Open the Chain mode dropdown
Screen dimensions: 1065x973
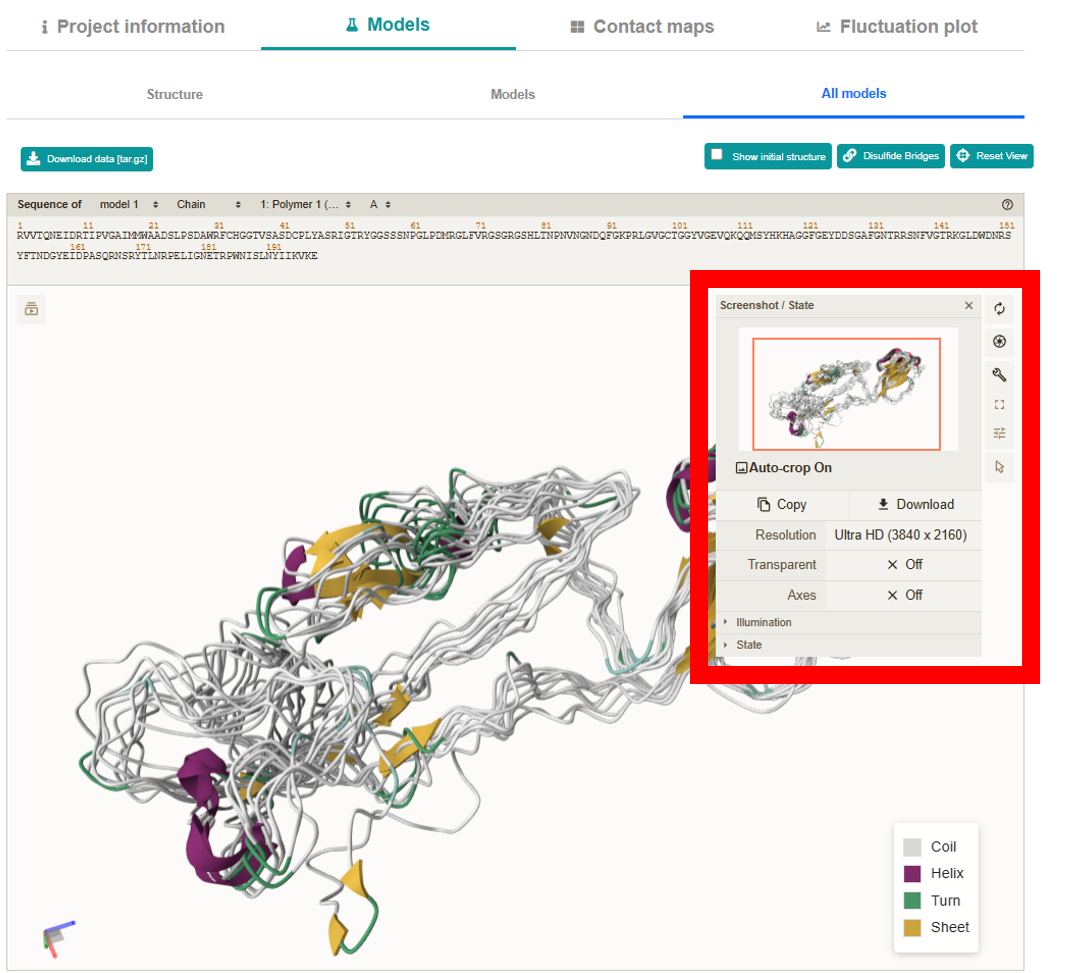coord(209,204)
